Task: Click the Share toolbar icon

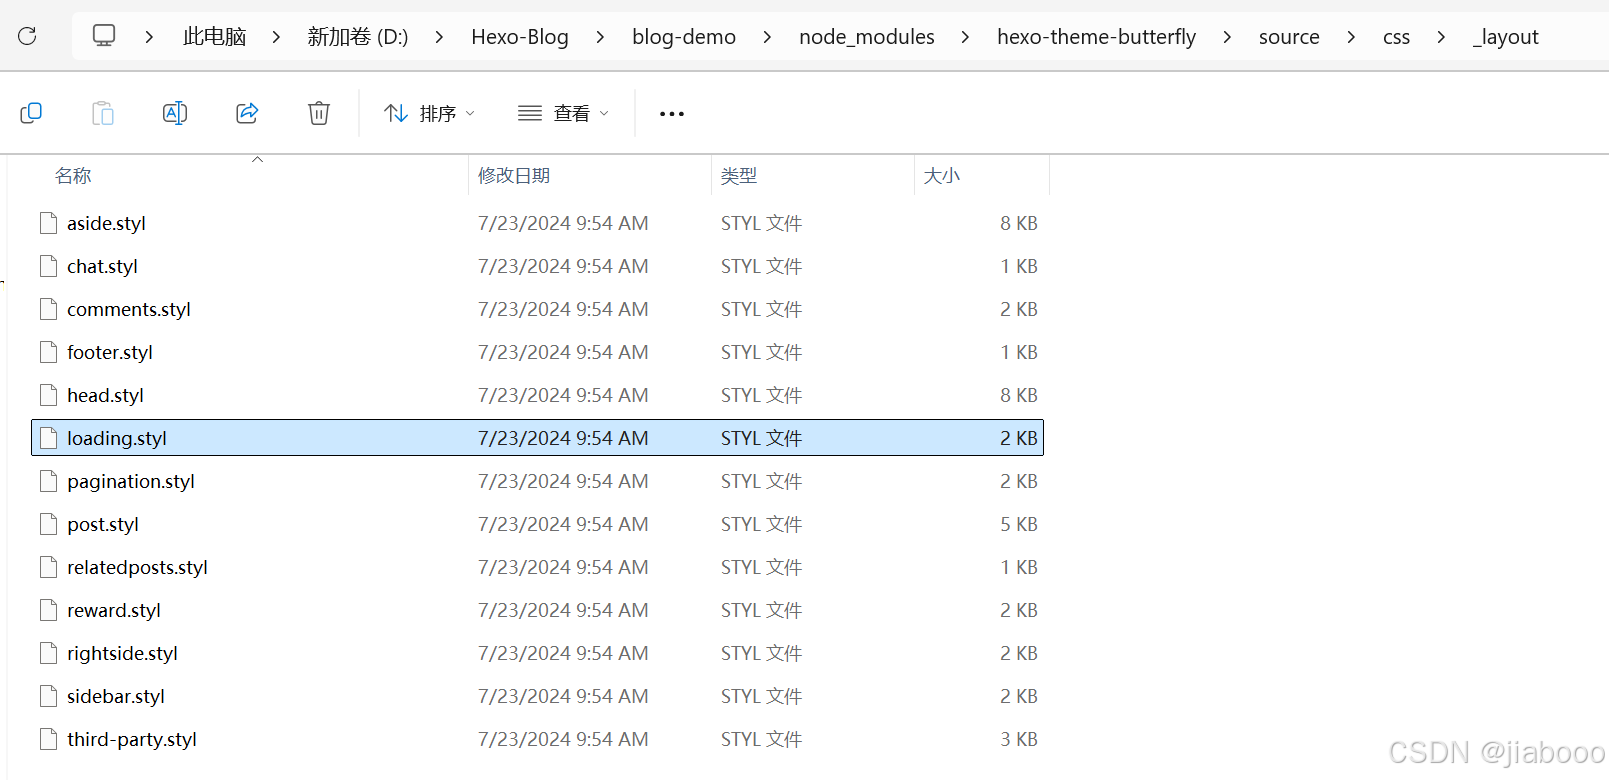Action: [x=247, y=113]
